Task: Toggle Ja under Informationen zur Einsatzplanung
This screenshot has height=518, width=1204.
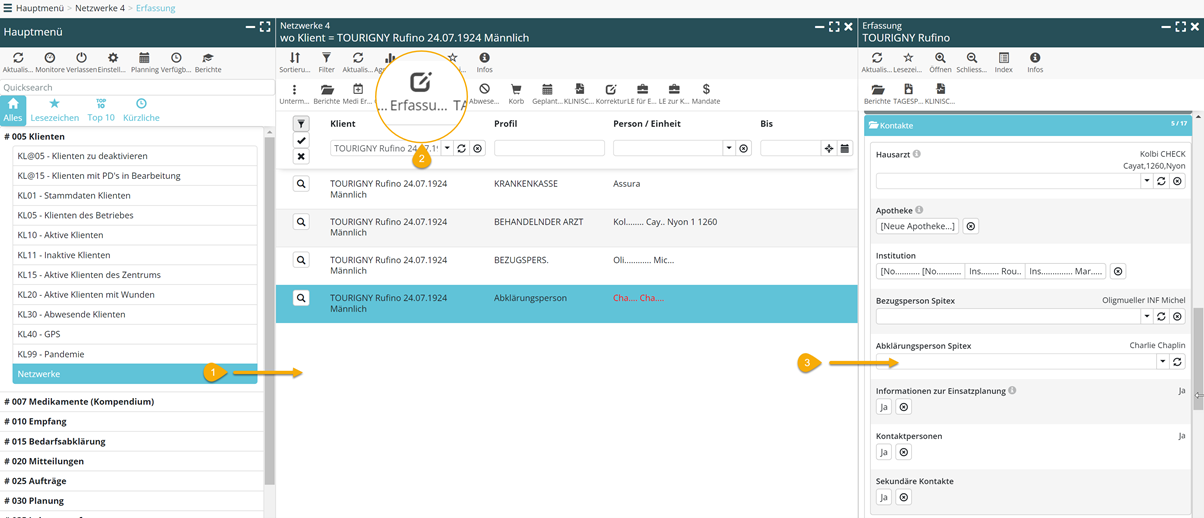Action: tap(884, 407)
